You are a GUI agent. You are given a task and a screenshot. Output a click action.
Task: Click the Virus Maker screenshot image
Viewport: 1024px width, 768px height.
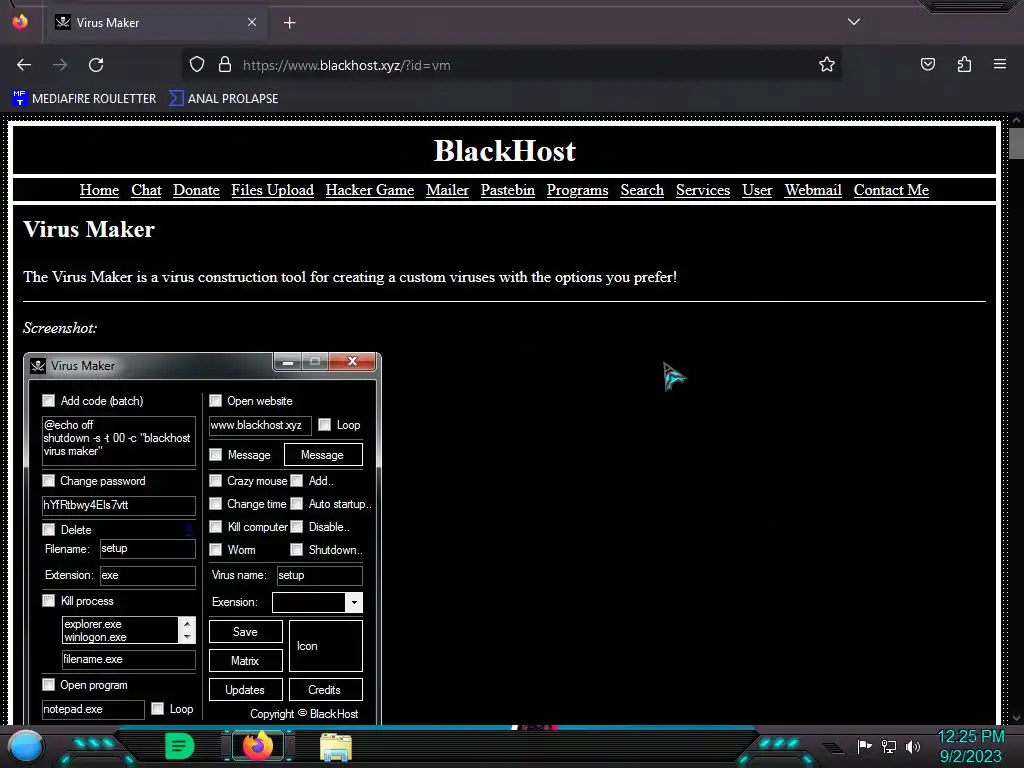tap(202, 537)
